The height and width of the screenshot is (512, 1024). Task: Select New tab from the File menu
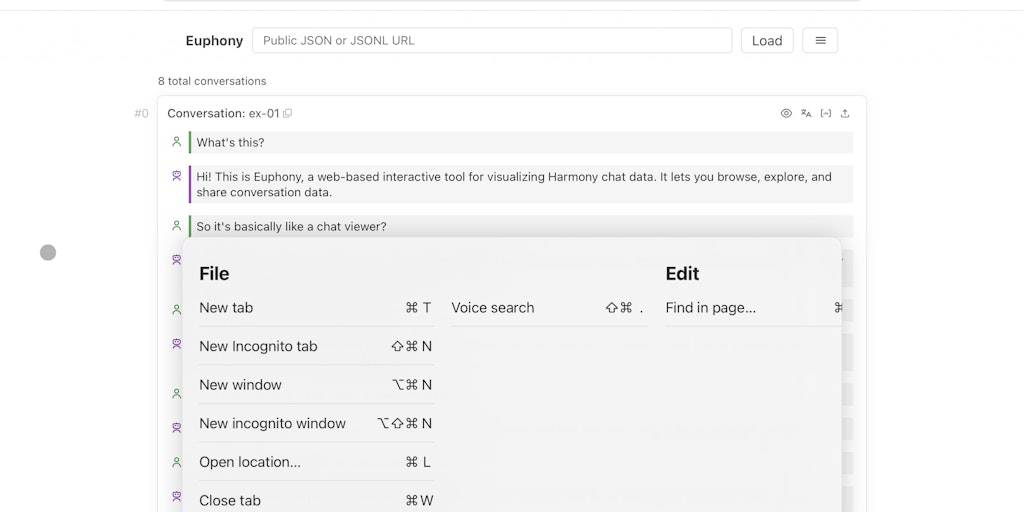coord(315,308)
